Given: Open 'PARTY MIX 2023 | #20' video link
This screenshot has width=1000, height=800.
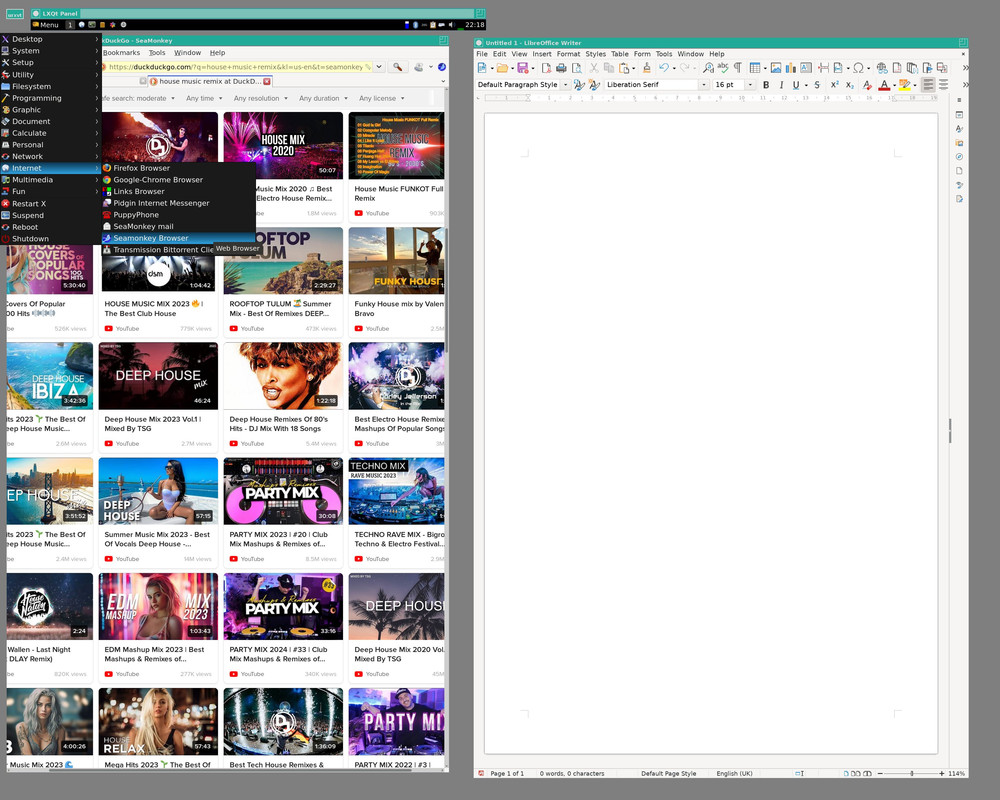Looking at the screenshot, I should [279, 539].
